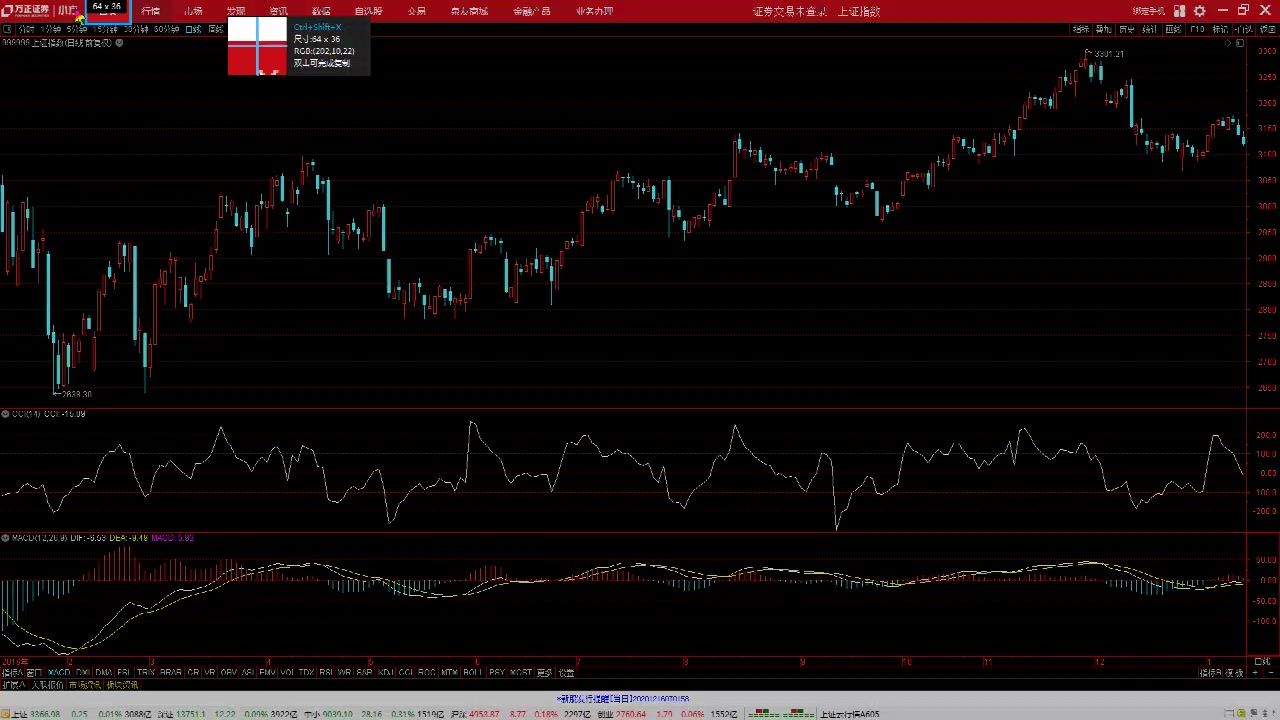
Task: Select the ROC indicator tab
Action: coord(426,672)
